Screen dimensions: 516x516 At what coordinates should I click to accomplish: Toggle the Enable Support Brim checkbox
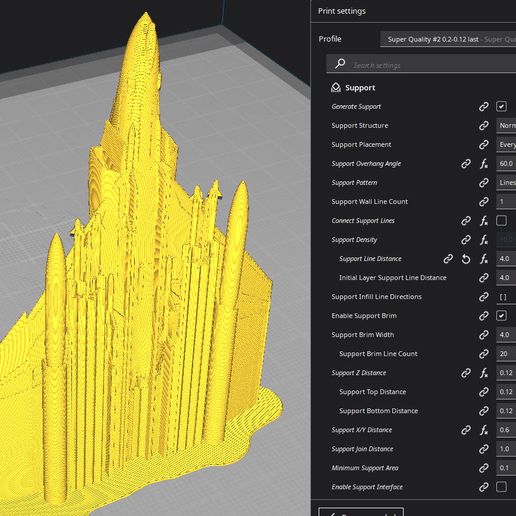click(x=501, y=316)
